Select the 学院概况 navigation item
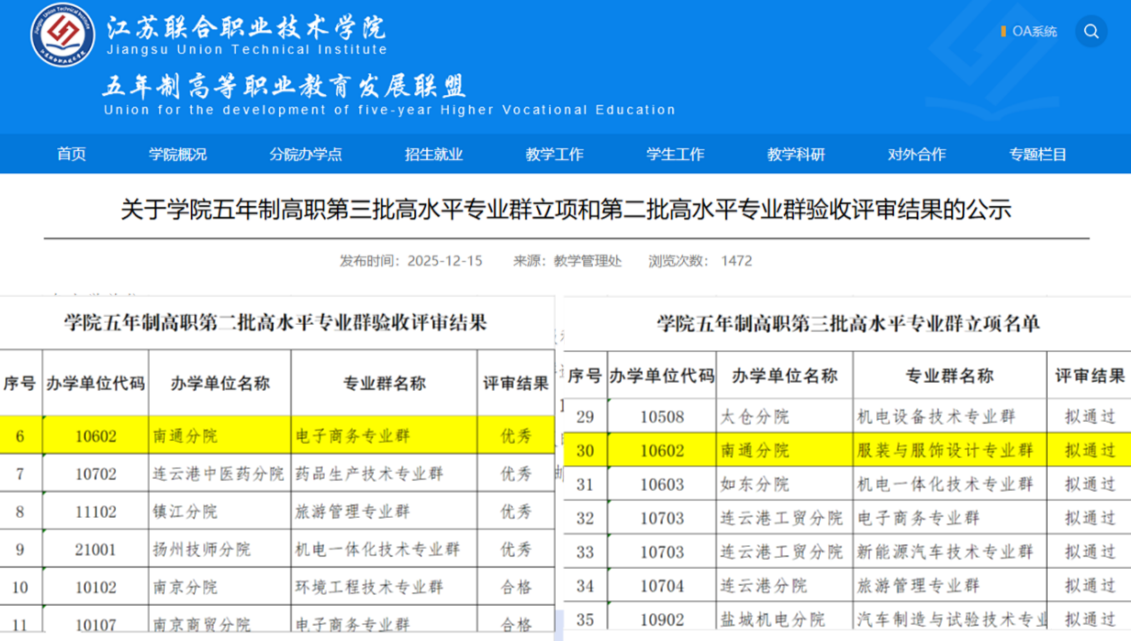 (178, 154)
